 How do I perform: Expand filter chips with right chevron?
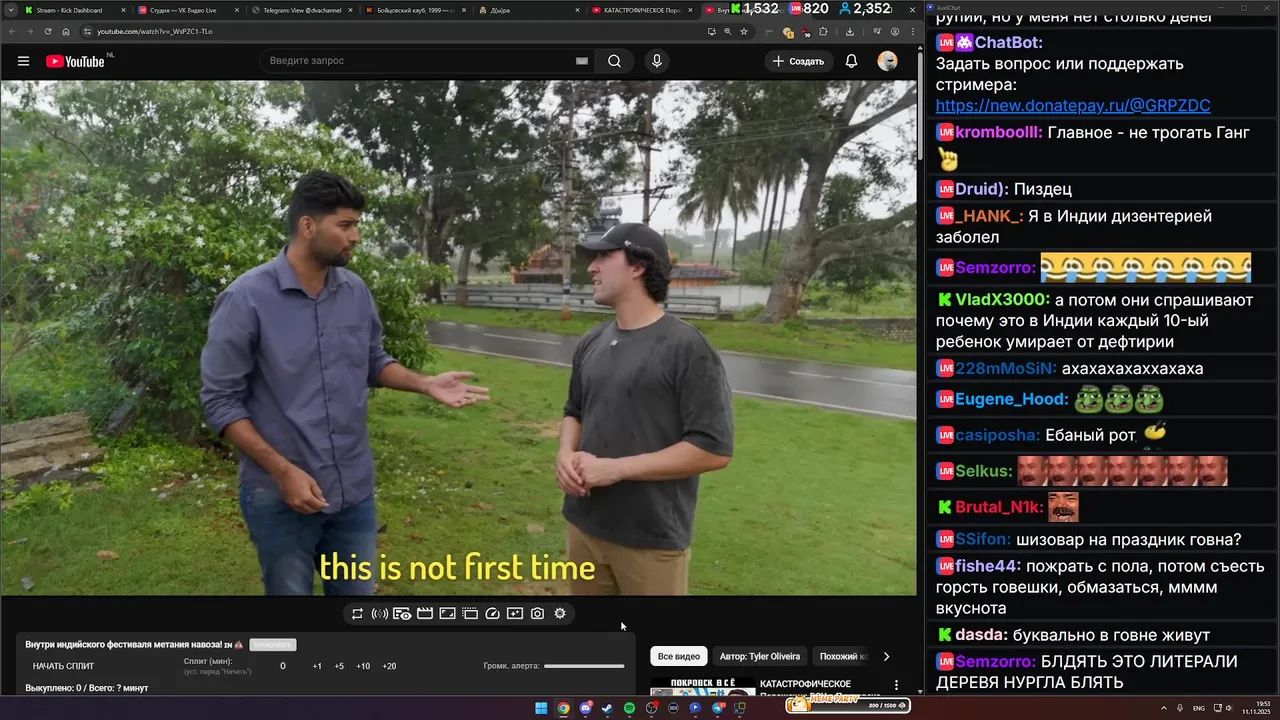(x=885, y=657)
